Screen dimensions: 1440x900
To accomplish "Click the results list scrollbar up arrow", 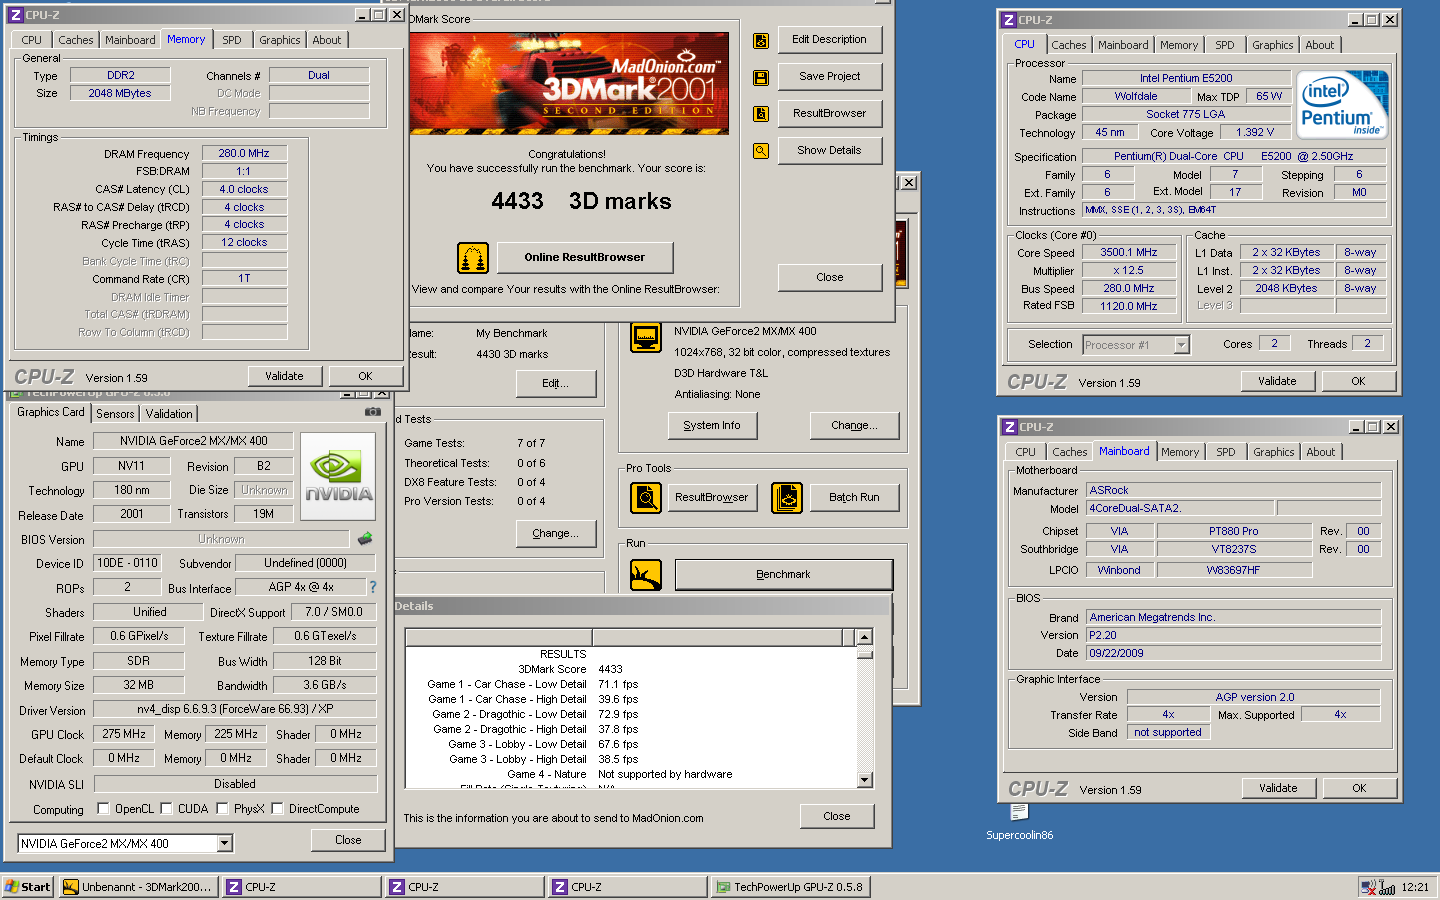I will coord(865,637).
